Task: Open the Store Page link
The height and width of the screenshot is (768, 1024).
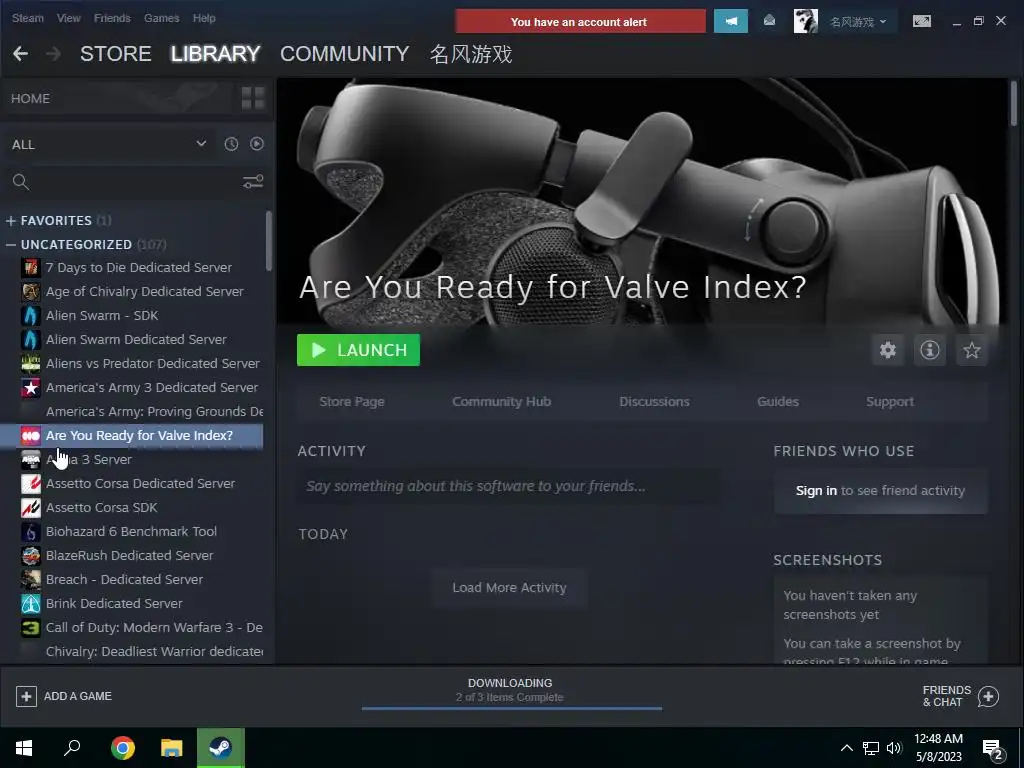Action: pos(352,402)
